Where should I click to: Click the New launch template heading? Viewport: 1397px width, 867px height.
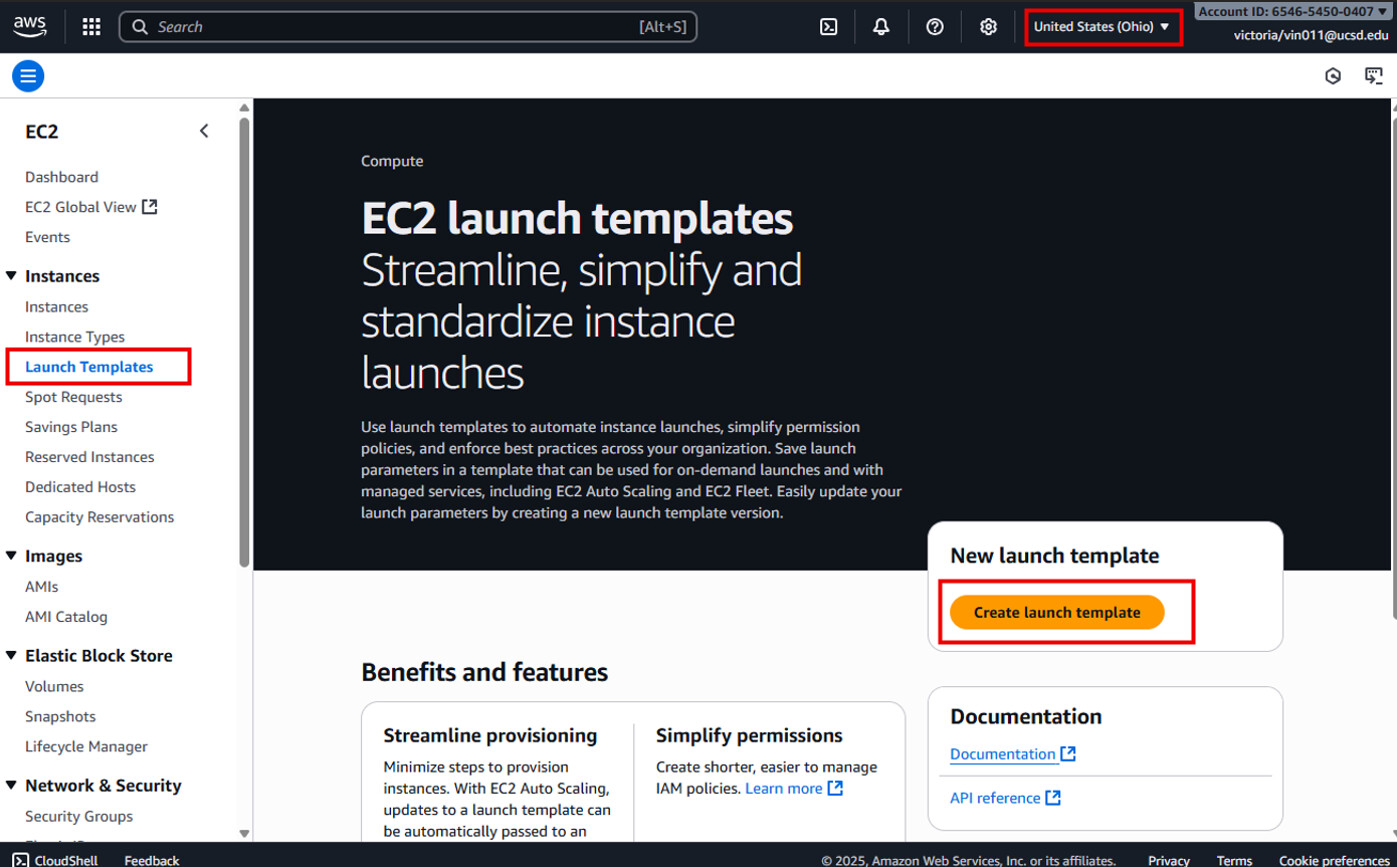click(1054, 556)
